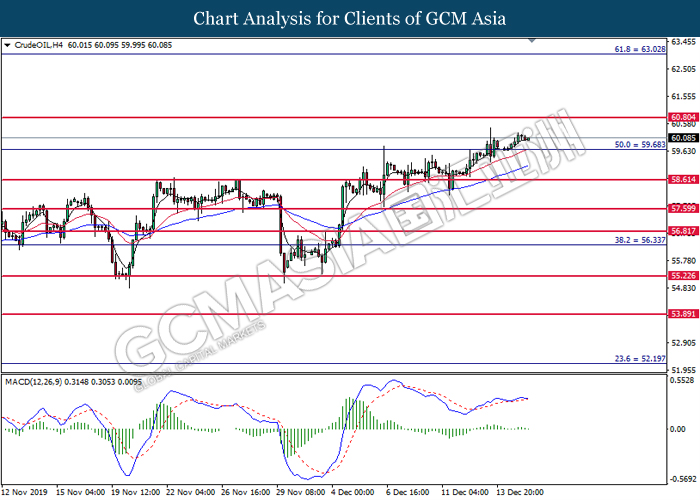Click the small triangle beside CrudeOIL,H4
Viewport: 700px width, 500px height.
click(7, 45)
